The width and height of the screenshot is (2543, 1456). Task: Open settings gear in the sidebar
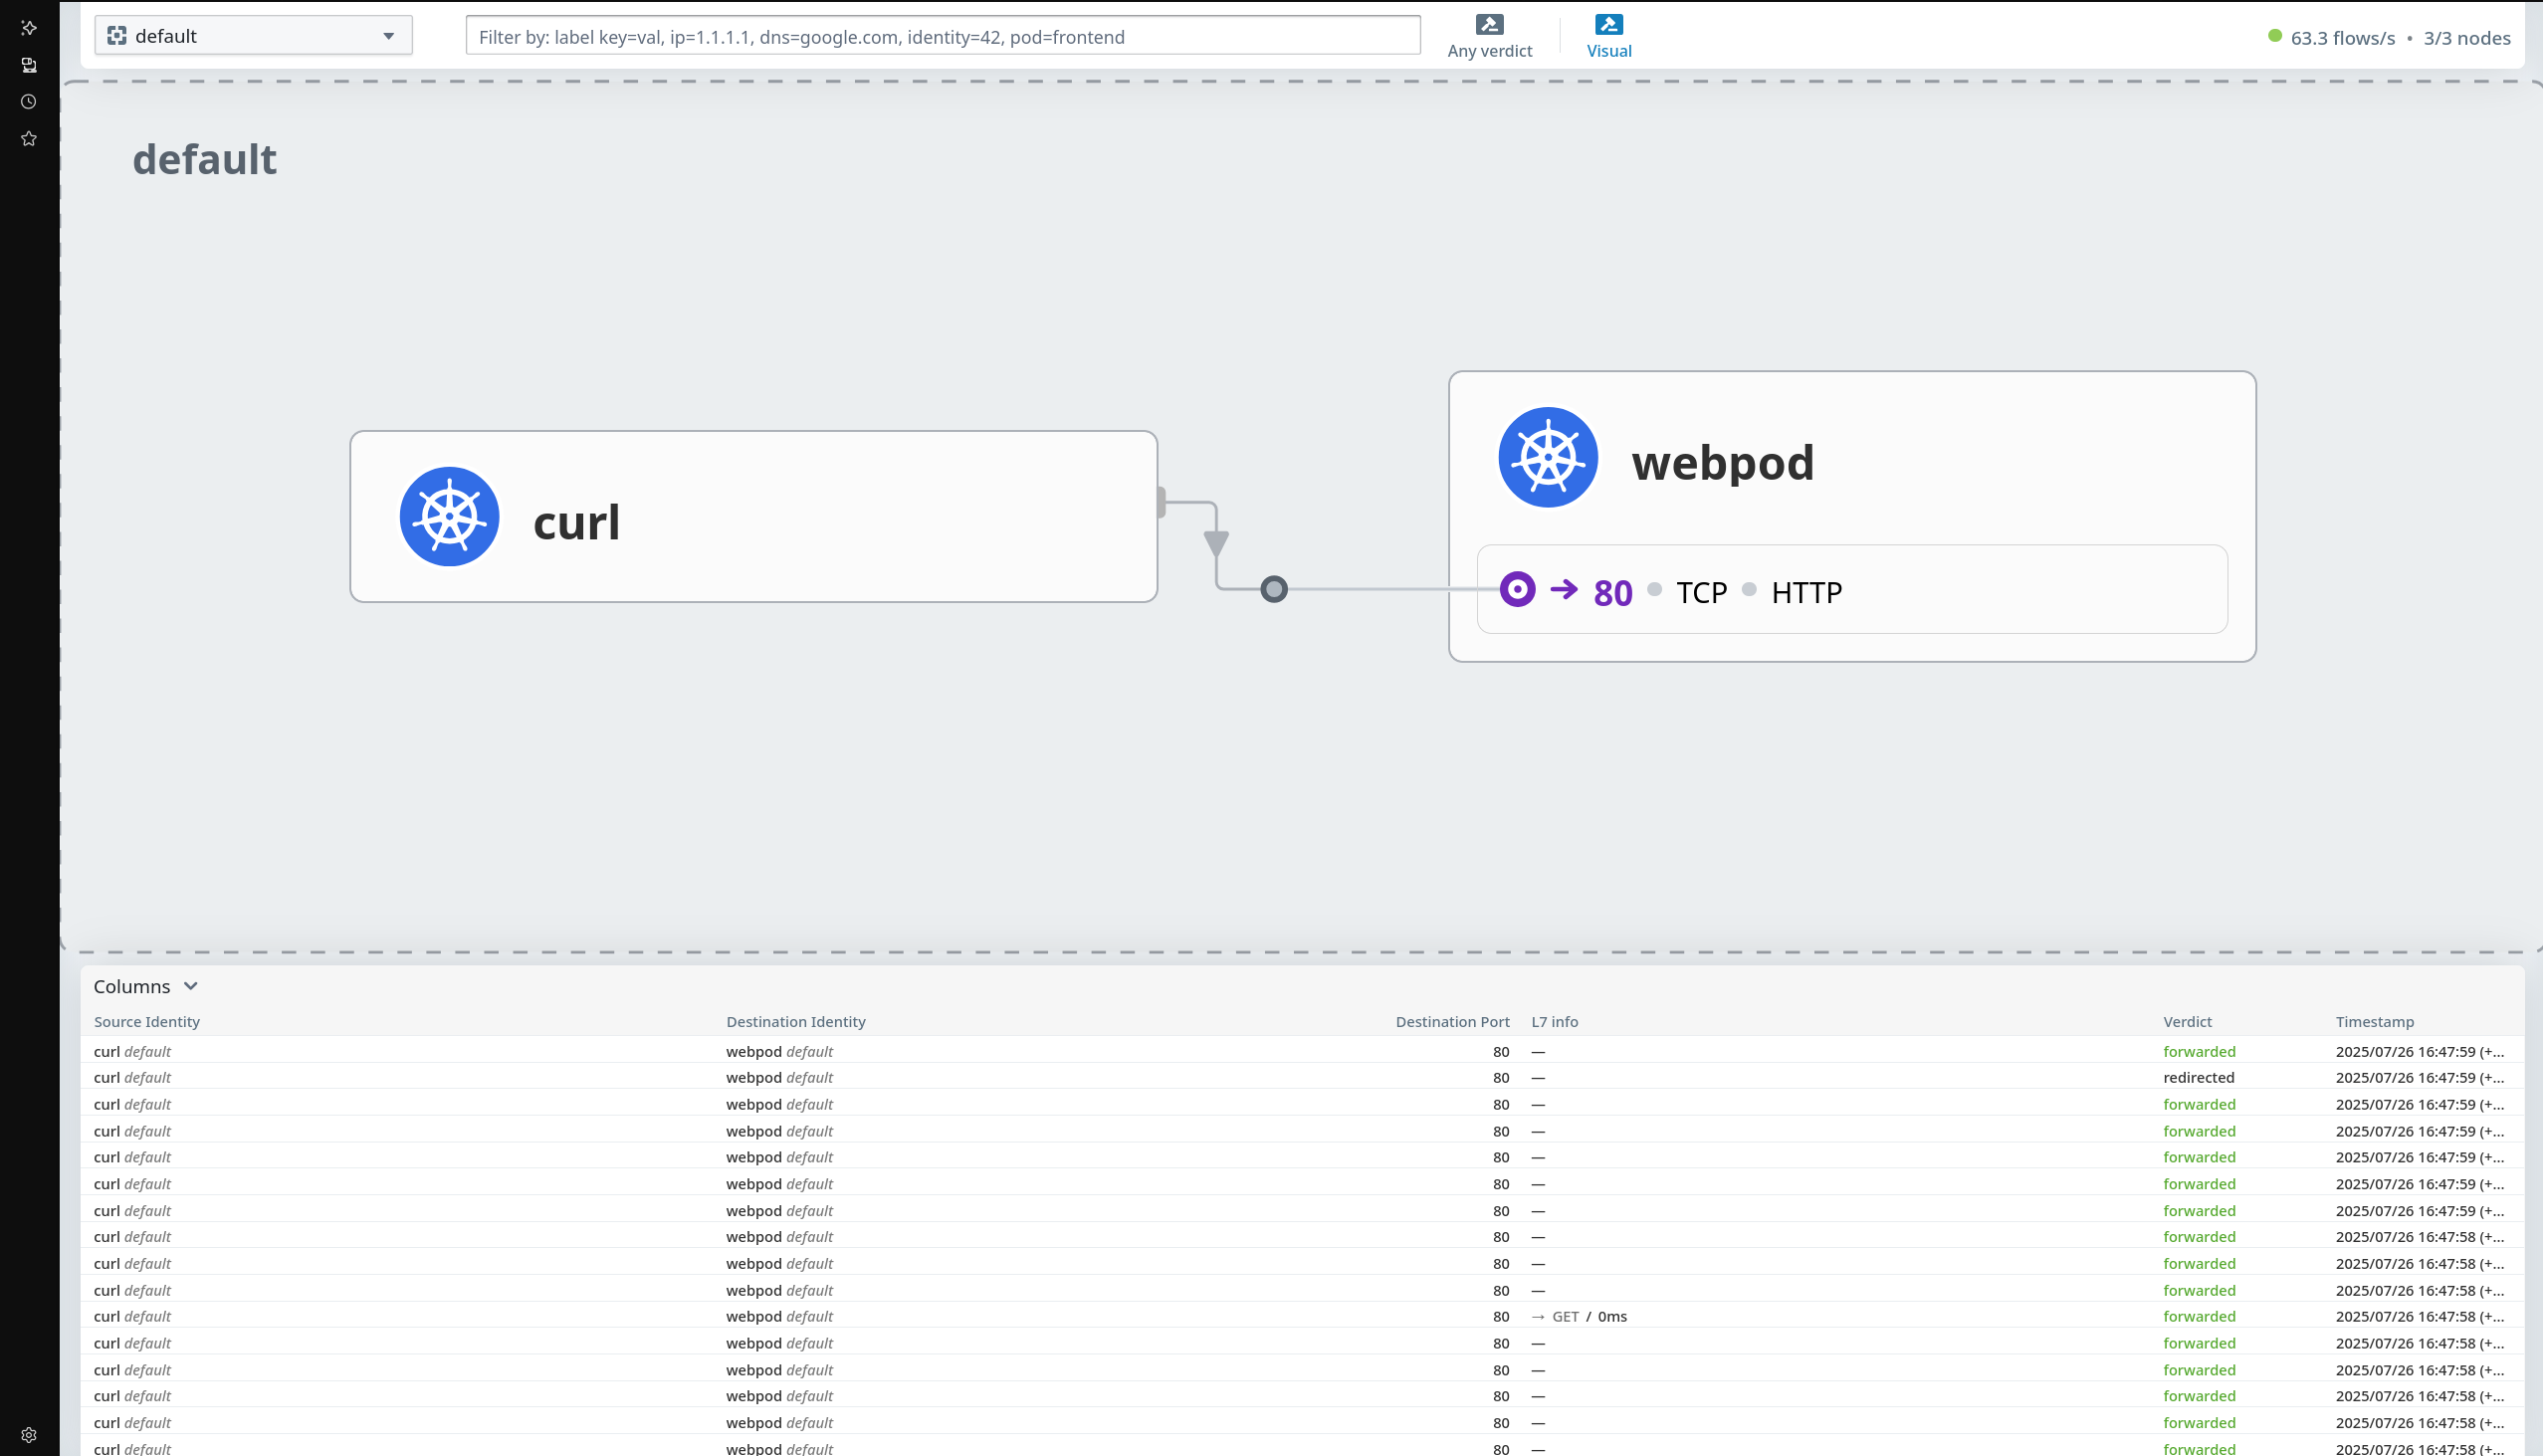(x=29, y=1435)
